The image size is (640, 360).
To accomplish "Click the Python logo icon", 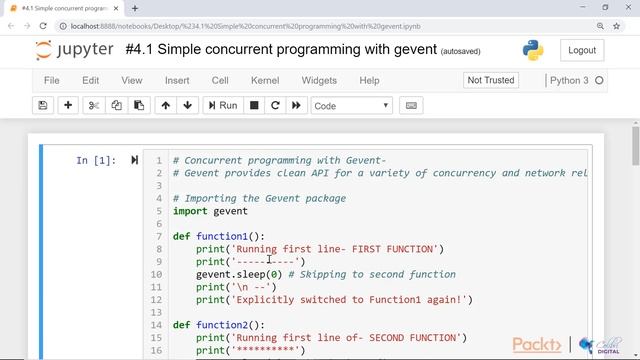I will [533, 50].
